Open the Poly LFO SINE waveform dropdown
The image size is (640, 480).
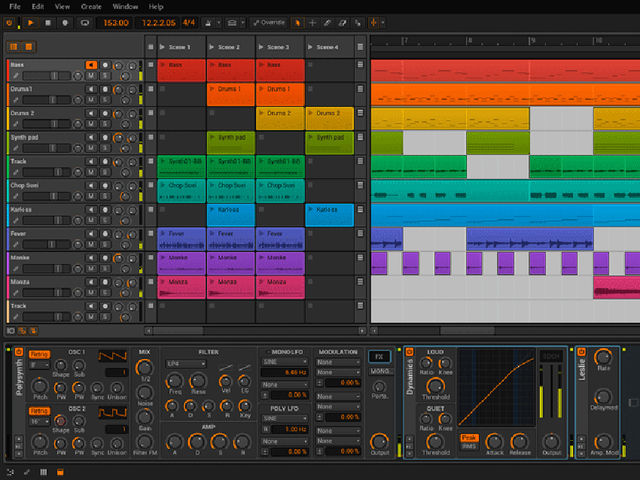[284, 418]
